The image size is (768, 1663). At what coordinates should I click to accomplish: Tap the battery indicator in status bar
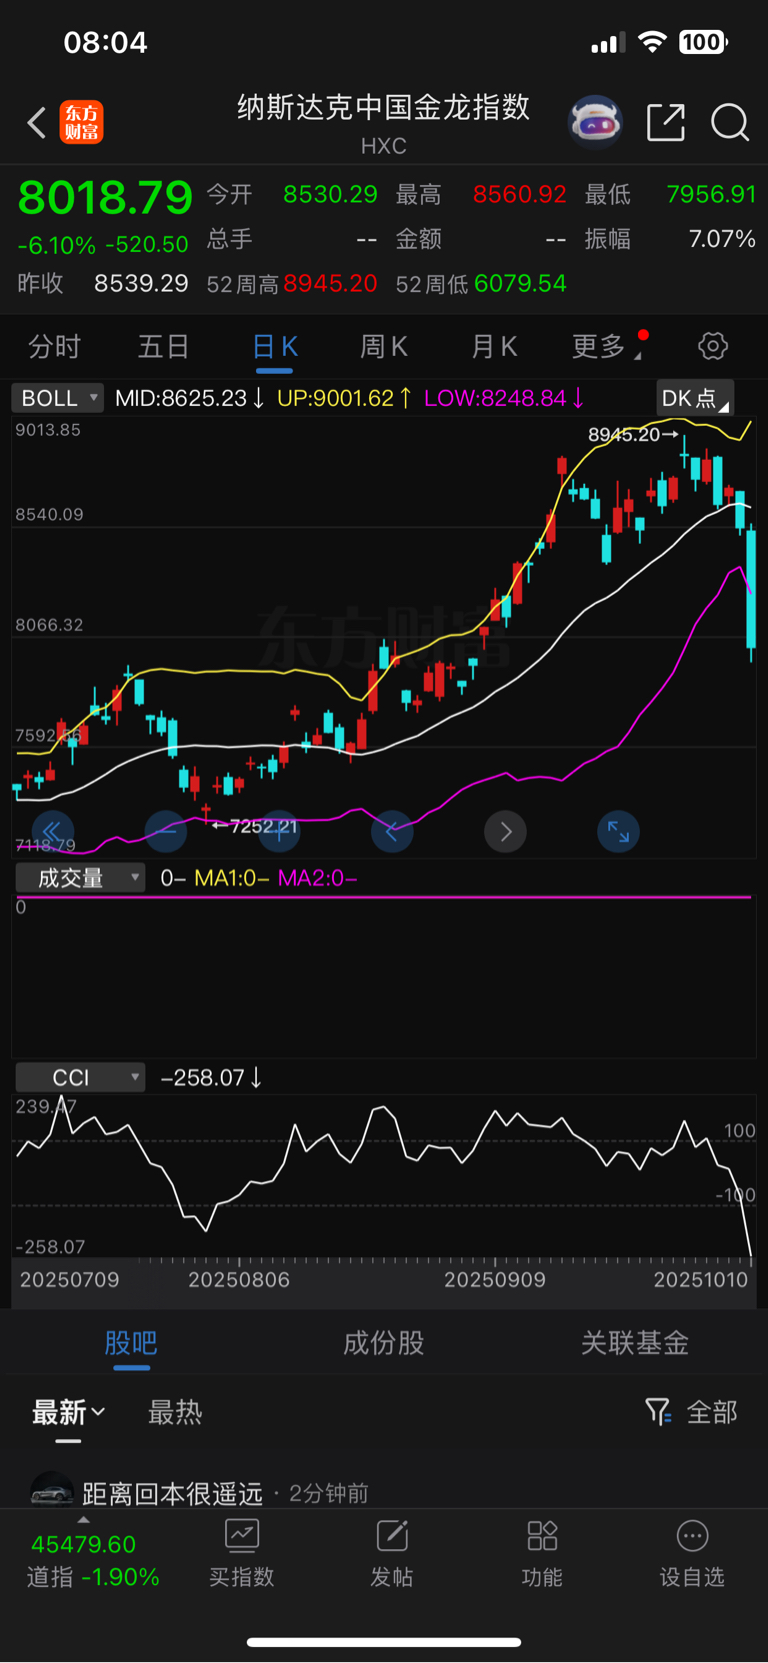pyautogui.click(x=703, y=42)
